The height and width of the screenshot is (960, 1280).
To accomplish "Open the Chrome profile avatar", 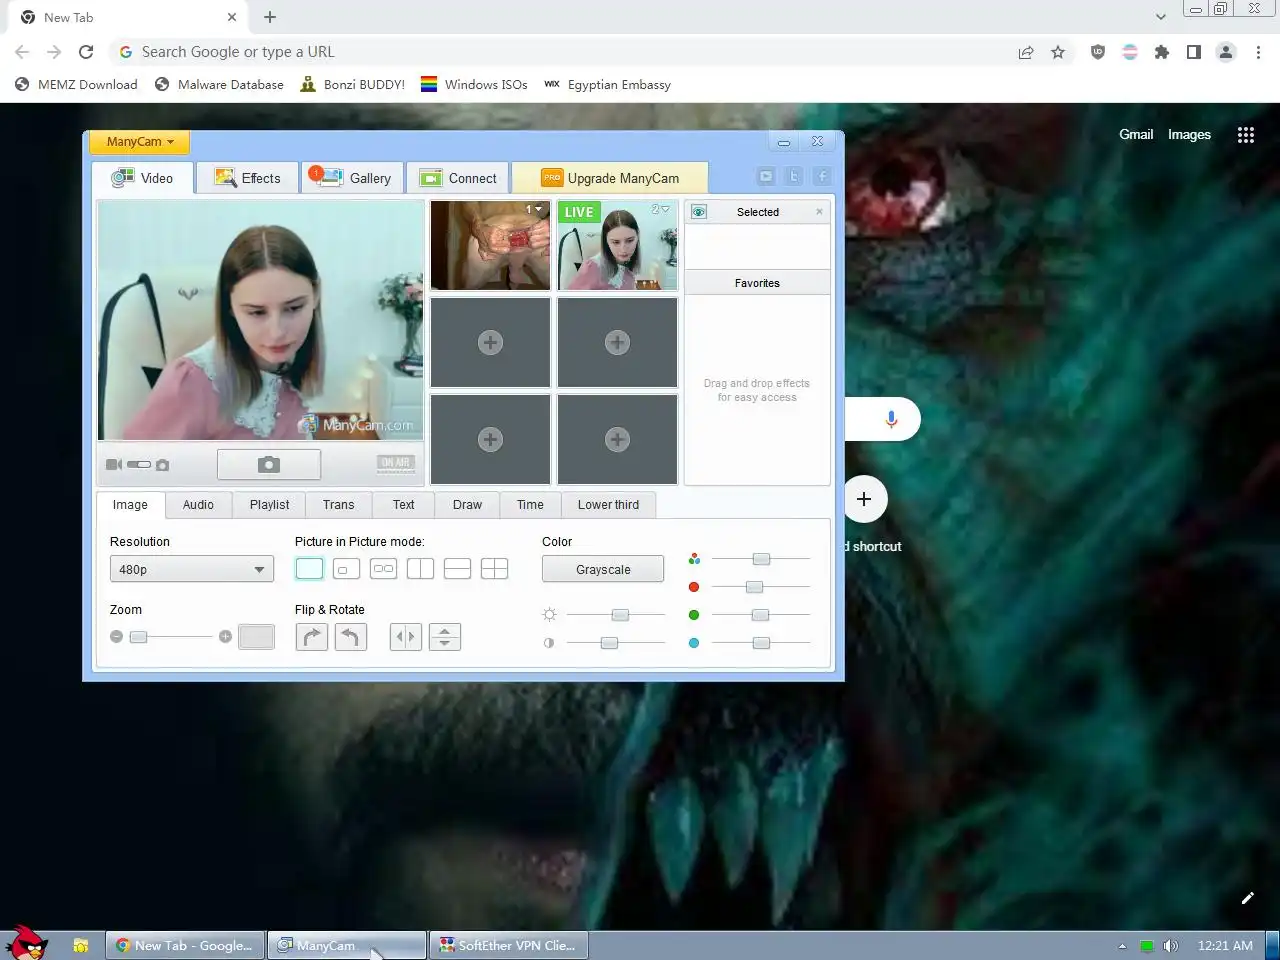I will pos(1226,52).
